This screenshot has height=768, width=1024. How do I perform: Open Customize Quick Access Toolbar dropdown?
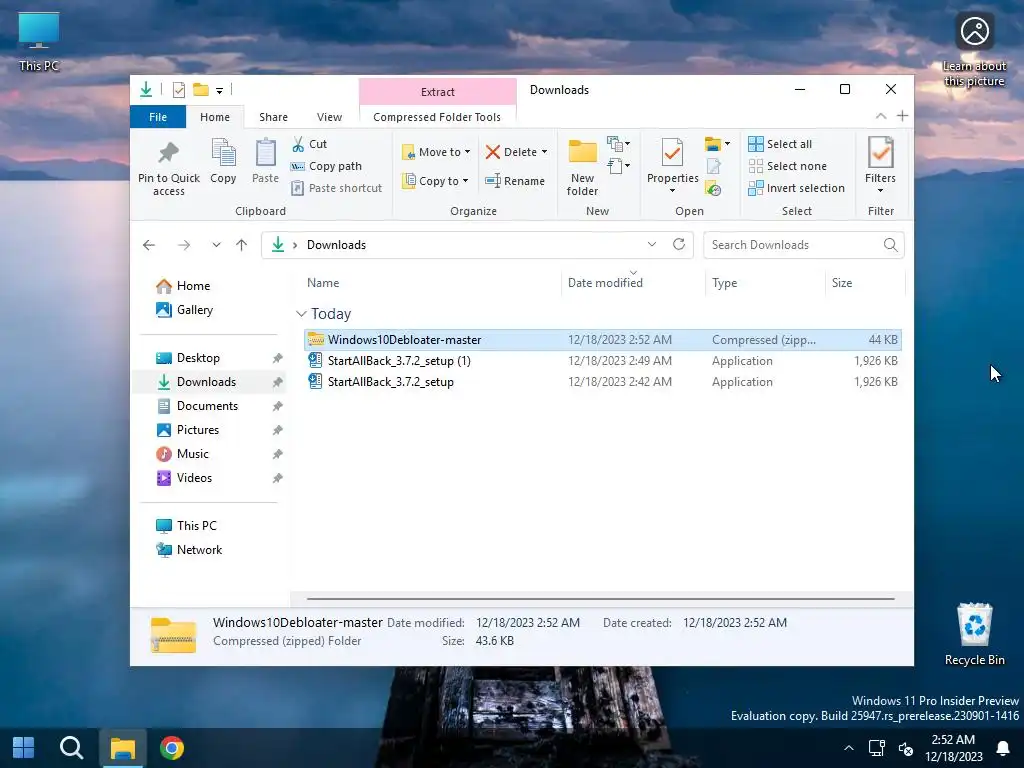[x=219, y=90]
